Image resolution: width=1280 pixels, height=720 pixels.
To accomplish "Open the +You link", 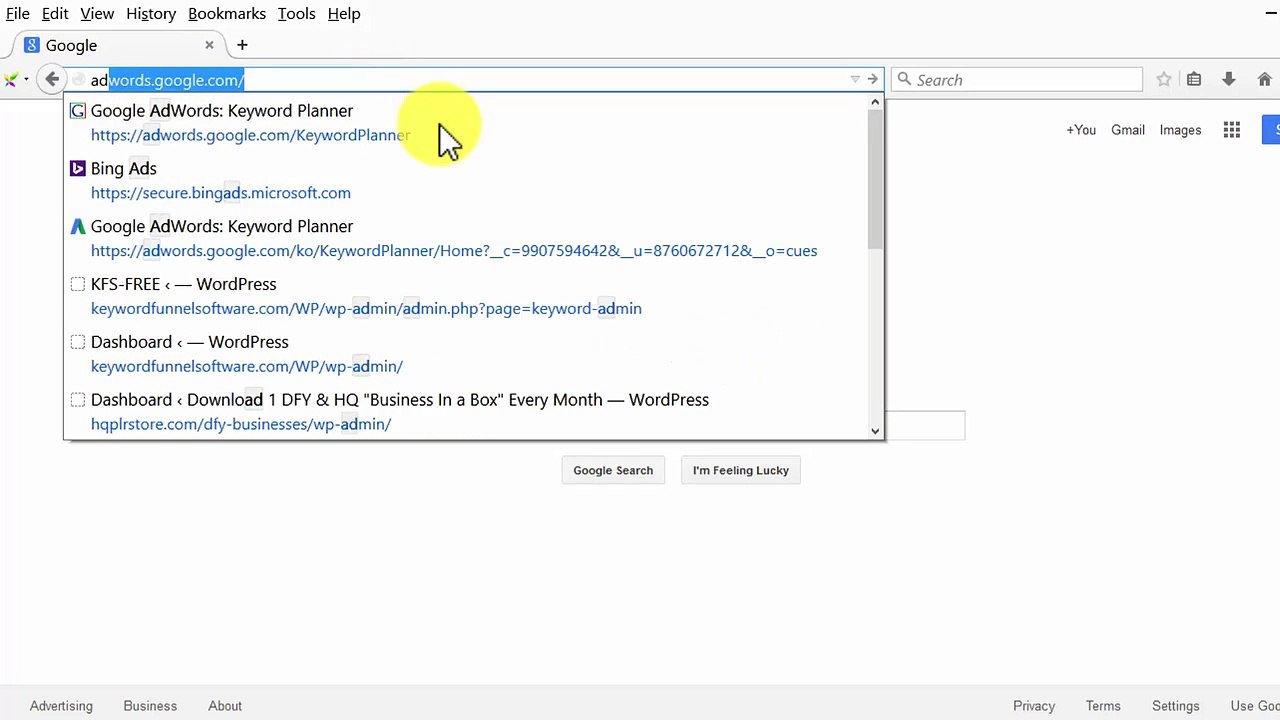I will click(1081, 130).
